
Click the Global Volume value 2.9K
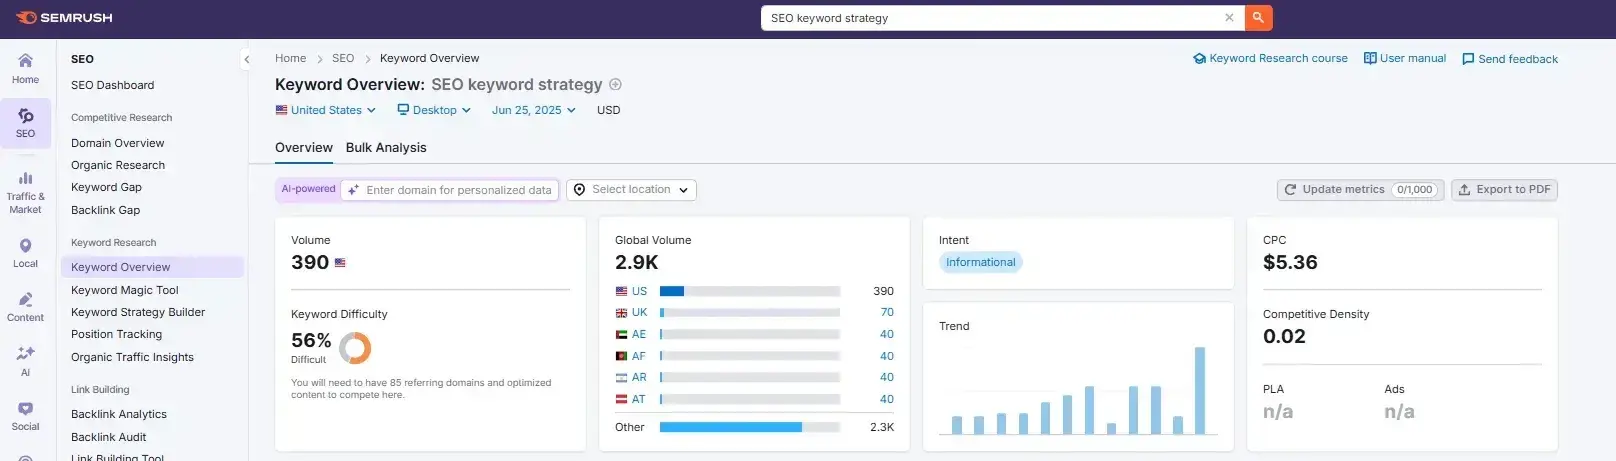click(x=637, y=262)
